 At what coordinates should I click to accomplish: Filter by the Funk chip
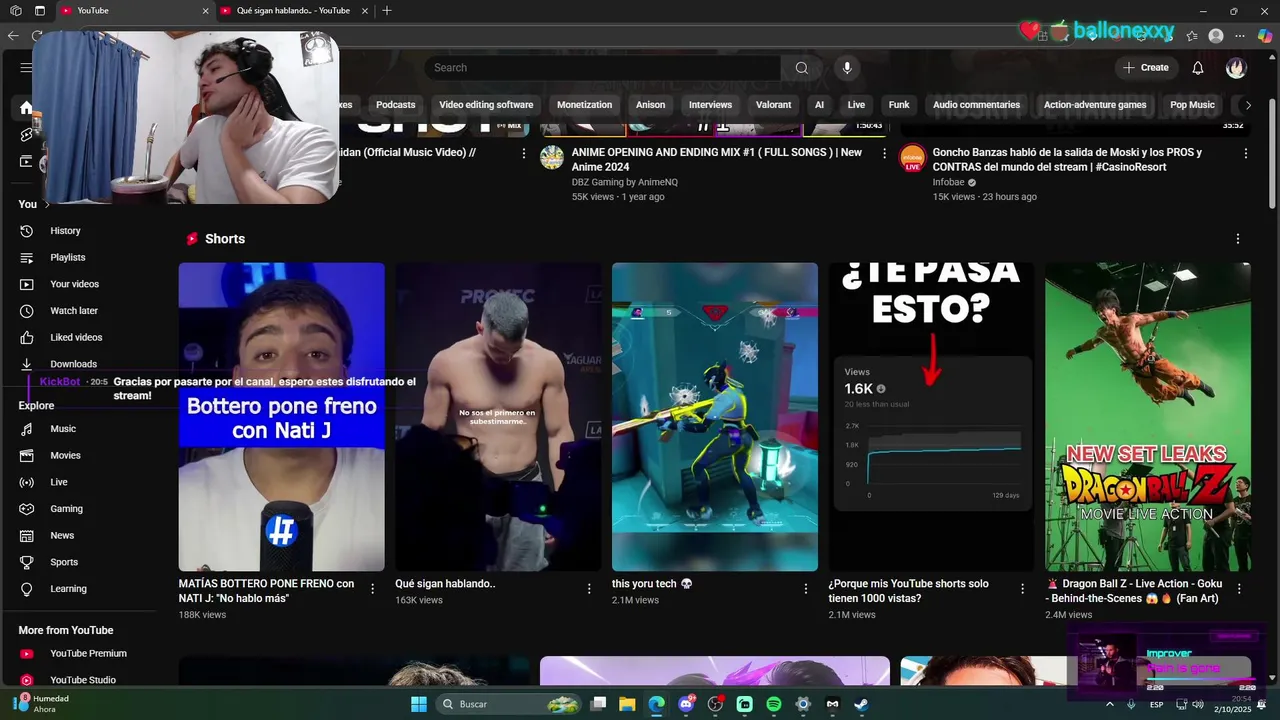point(899,105)
